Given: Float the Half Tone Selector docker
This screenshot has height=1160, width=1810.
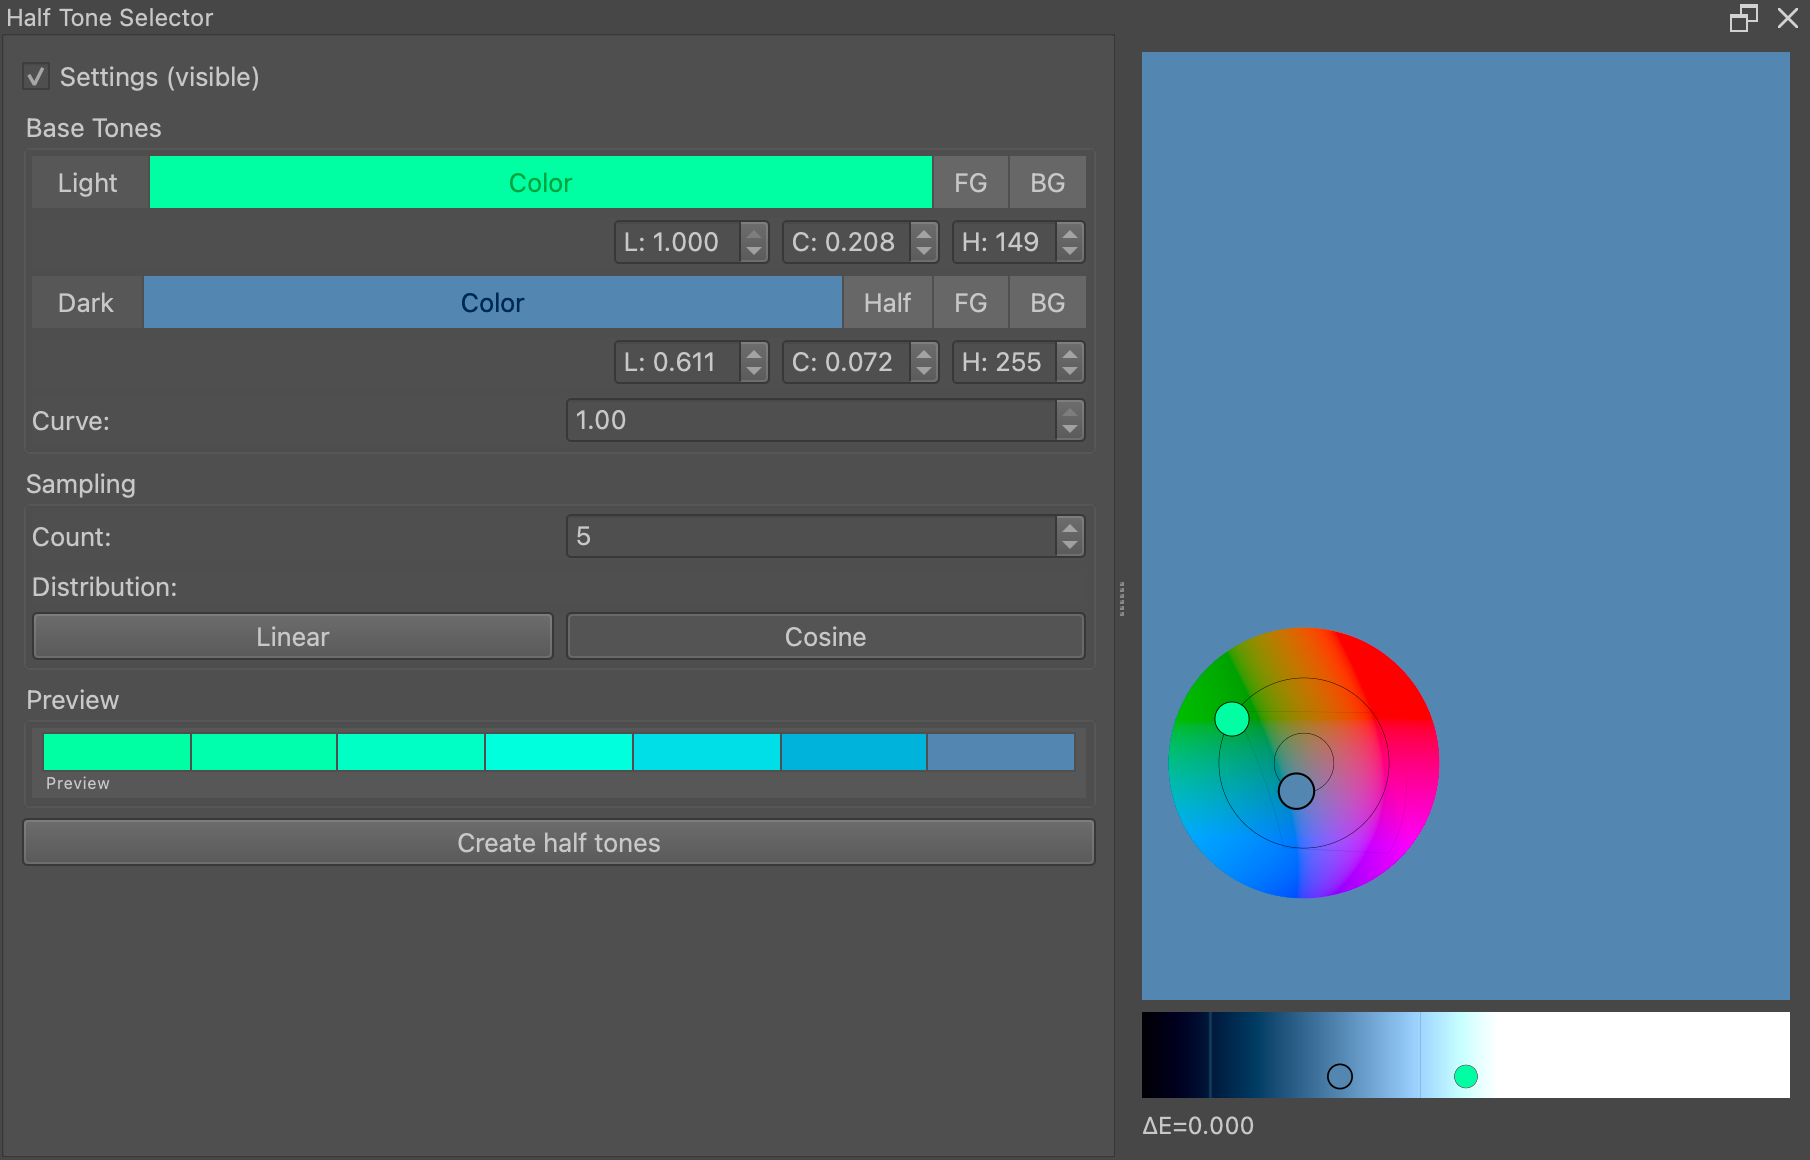Looking at the screenshot, I should pyautogui.click(x=1743, y=18).
